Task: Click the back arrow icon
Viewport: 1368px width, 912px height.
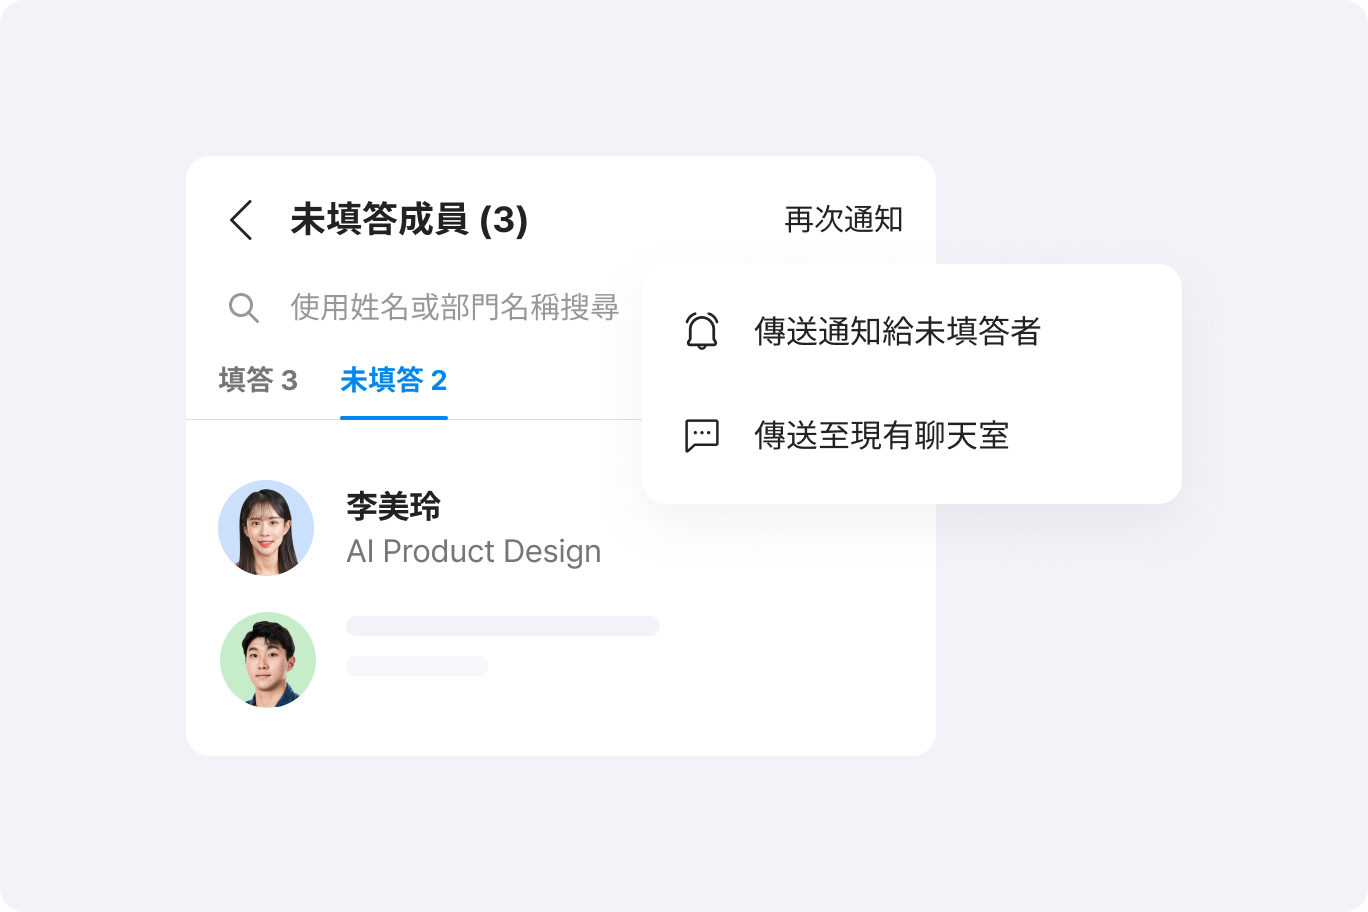Action: point(241,220)
